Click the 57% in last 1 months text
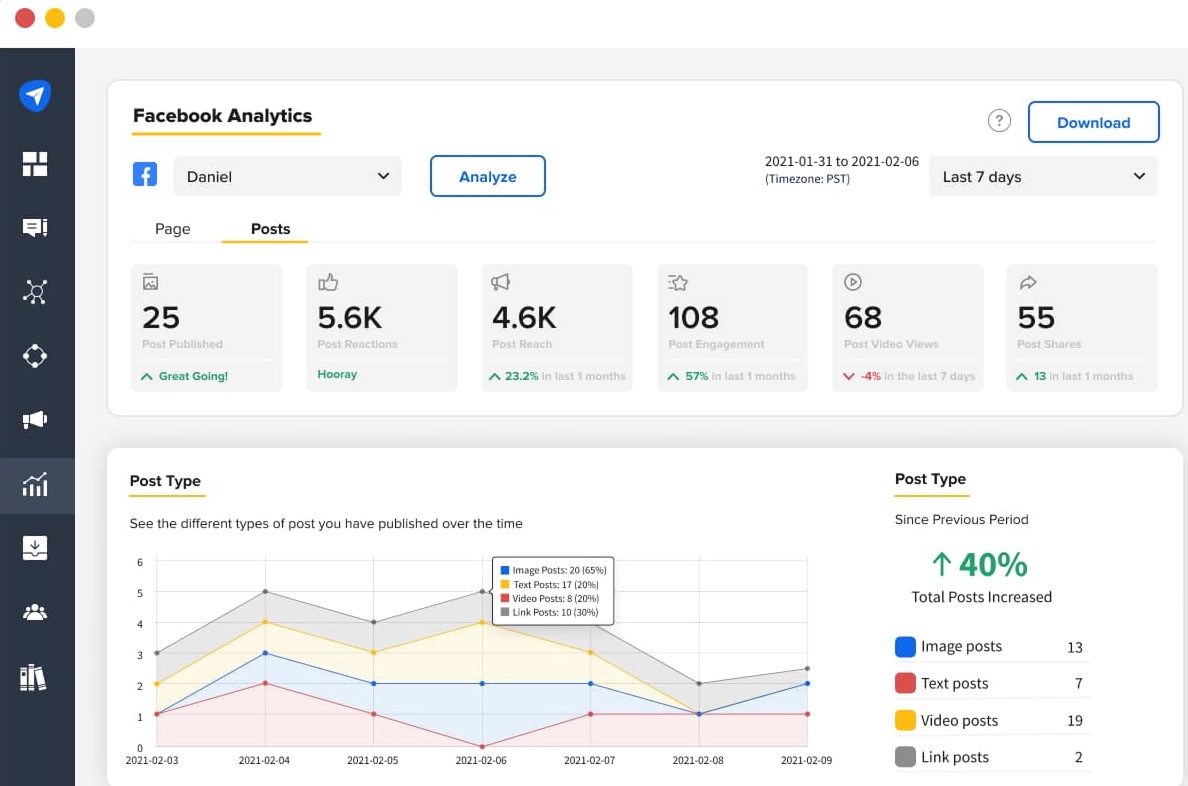The width and height of the screenshot is (1188, 786). click(x=740, y=376)
